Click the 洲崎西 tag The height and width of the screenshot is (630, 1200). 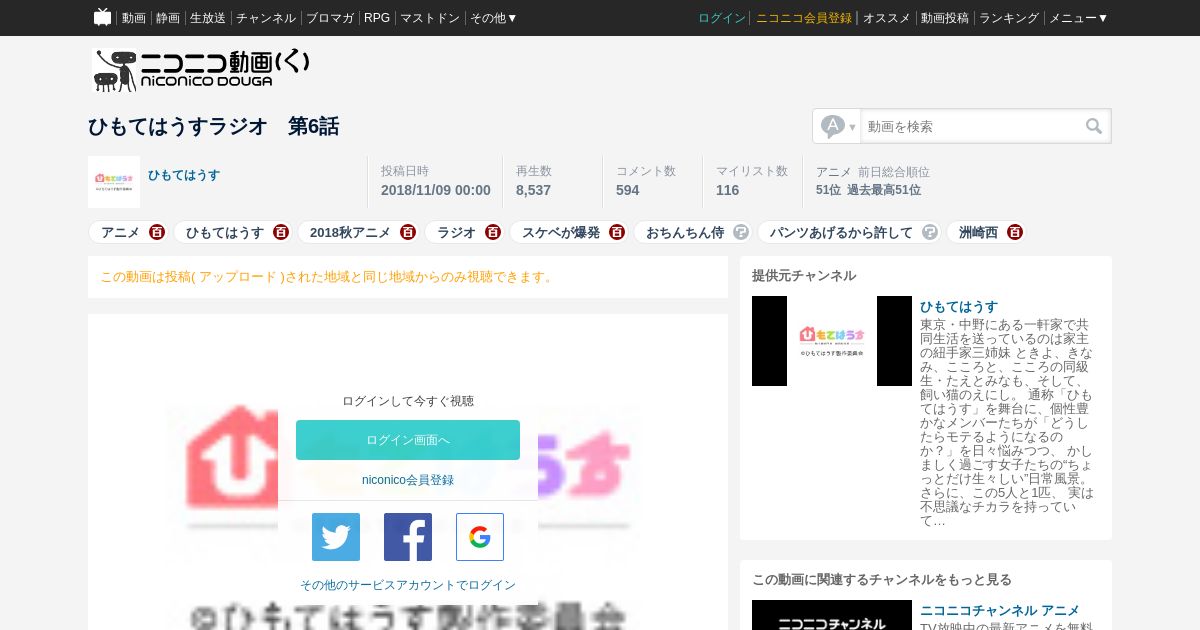pos(978,232)
